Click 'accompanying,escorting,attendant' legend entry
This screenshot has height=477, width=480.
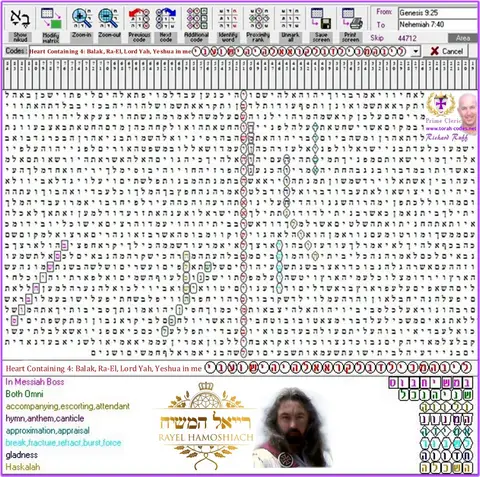click(x=68, y=406)
